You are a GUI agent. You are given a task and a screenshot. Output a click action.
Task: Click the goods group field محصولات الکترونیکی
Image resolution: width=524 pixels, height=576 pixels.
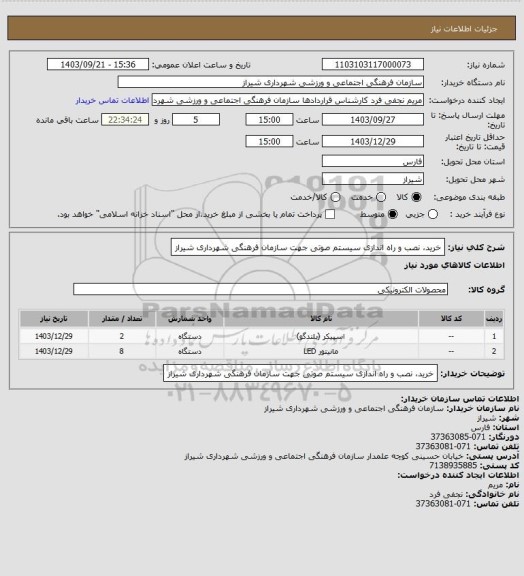(x=260, y=289)
